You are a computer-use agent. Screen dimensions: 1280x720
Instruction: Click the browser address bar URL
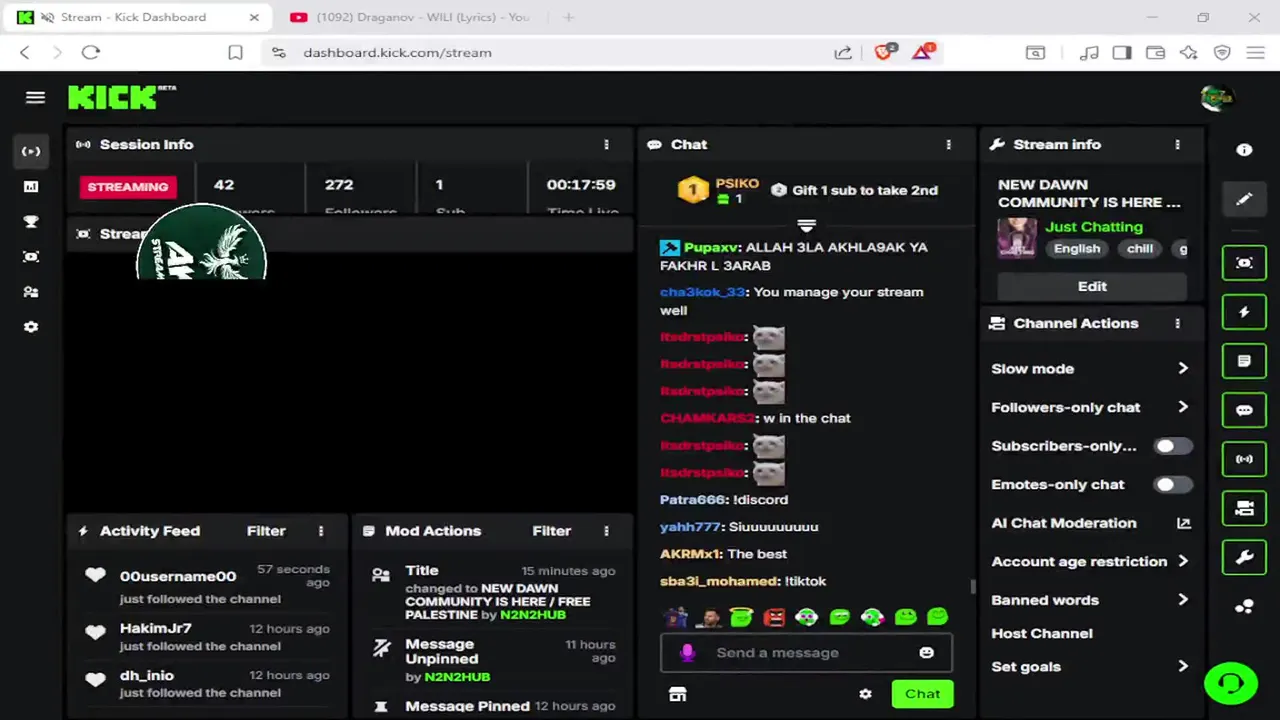[x=397, y=52]
